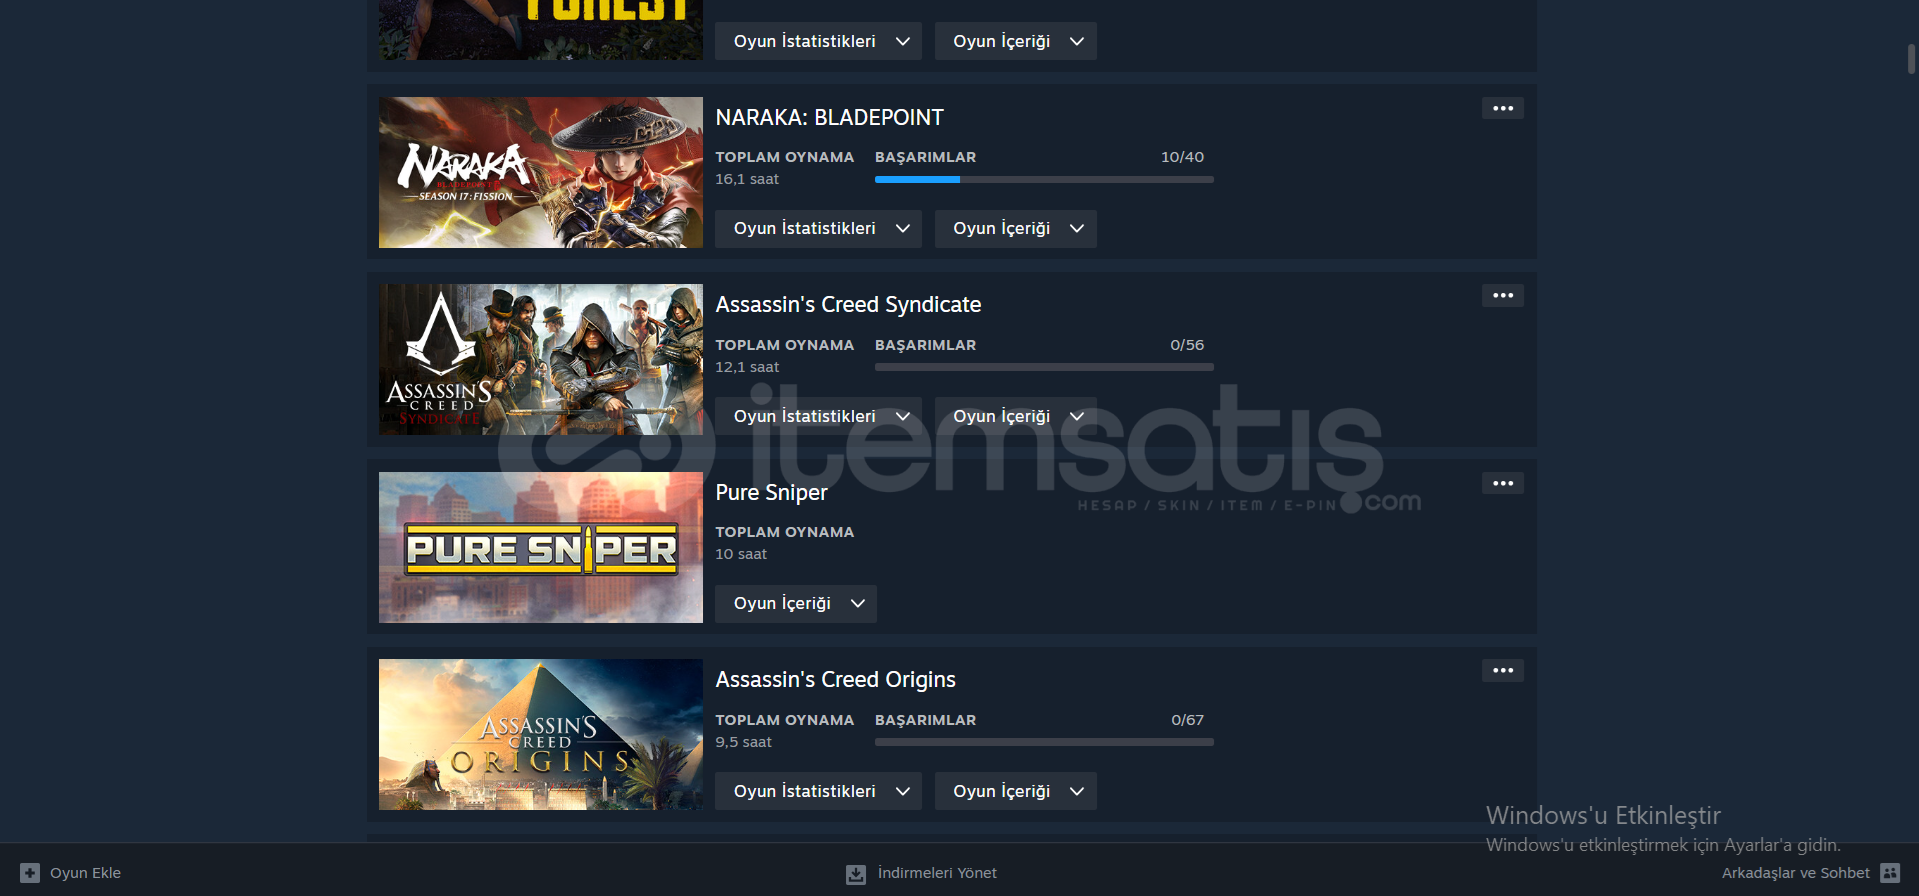Click the friends chat icon at bottom right

pyautogui.click(x=1890, y=873)
